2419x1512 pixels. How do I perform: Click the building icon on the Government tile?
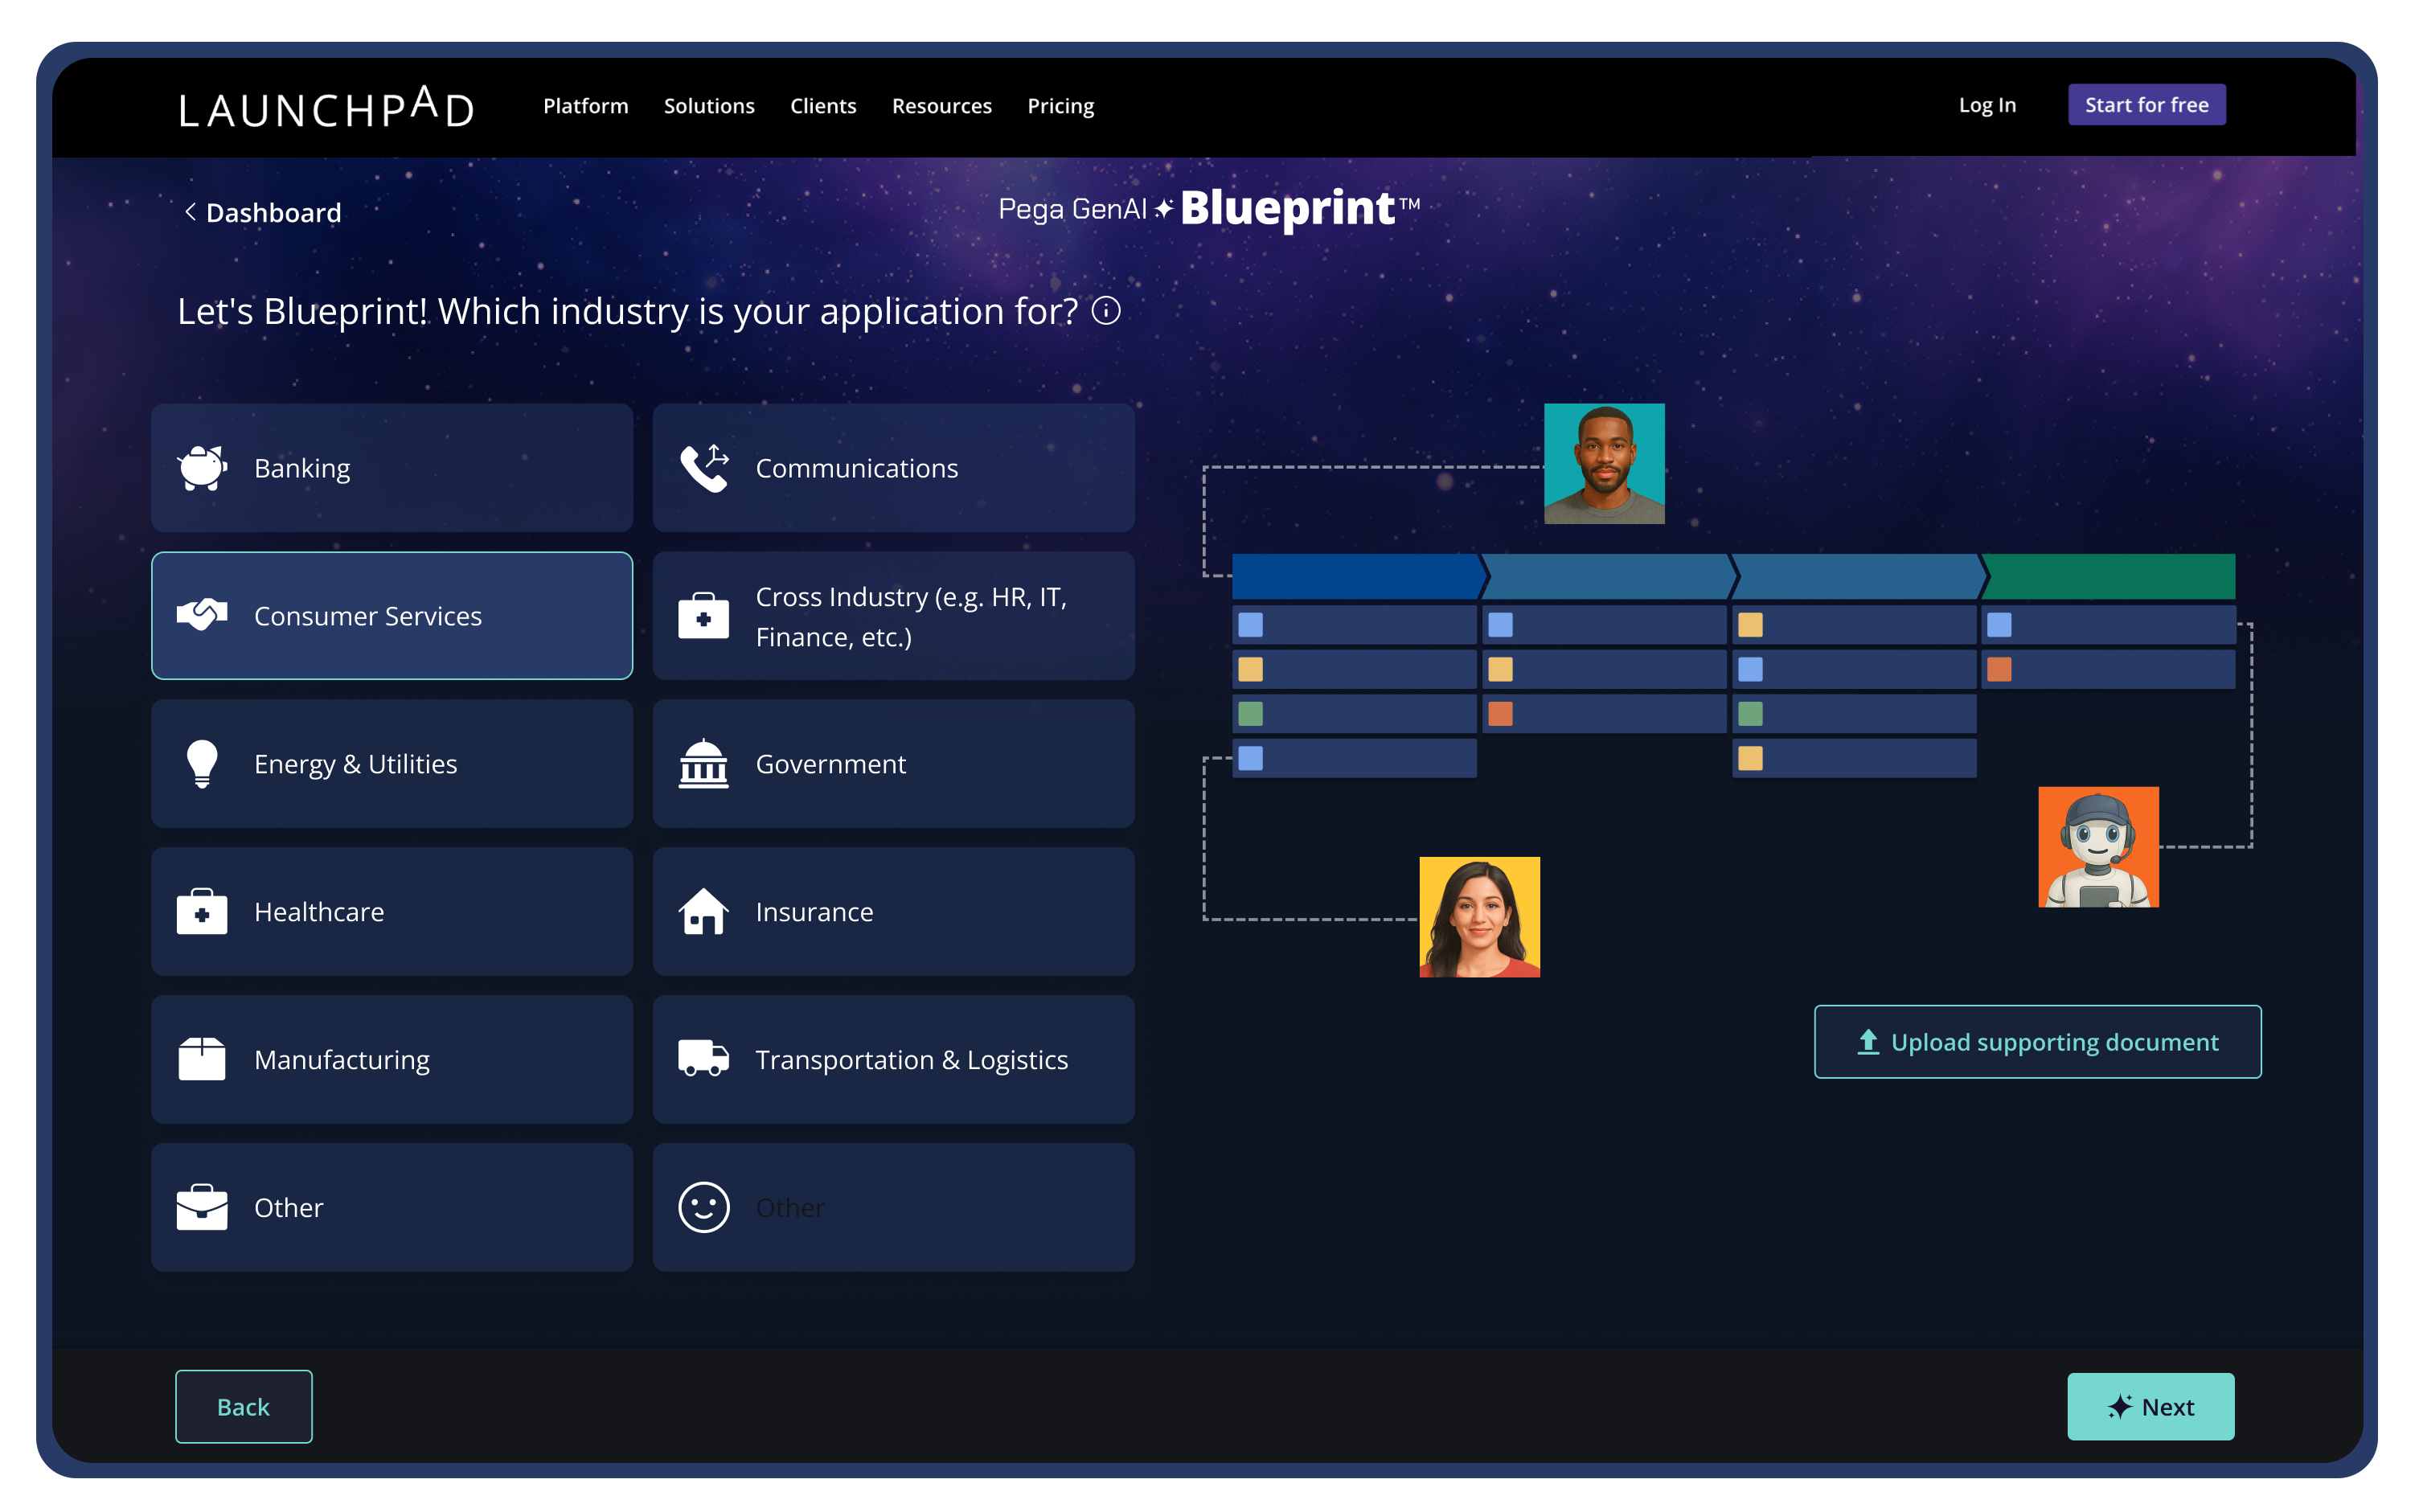tap(704, 763)
